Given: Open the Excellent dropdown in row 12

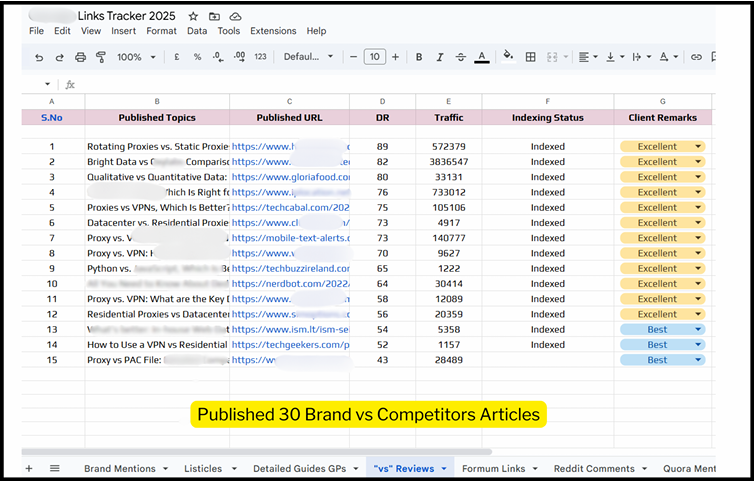Looking at the screenshot, I should (x=663, y=314).
